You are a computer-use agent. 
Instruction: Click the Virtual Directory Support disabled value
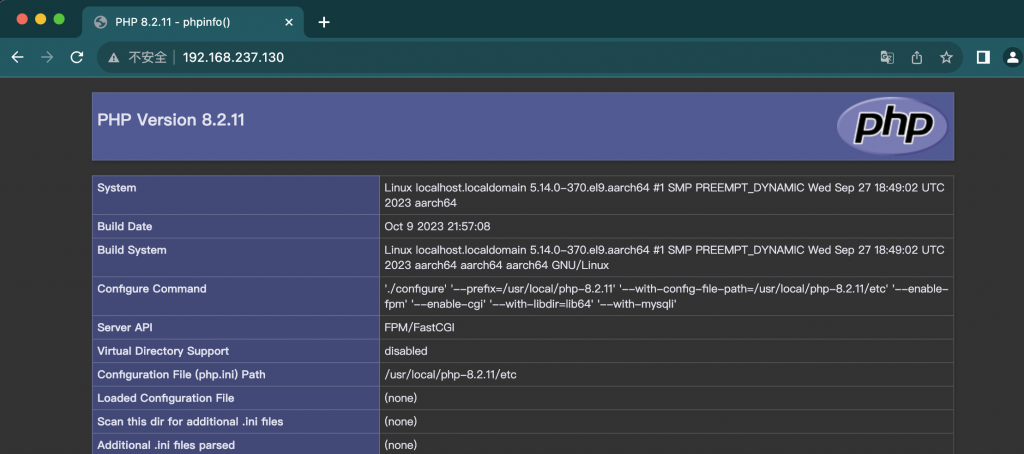point(406,351)
